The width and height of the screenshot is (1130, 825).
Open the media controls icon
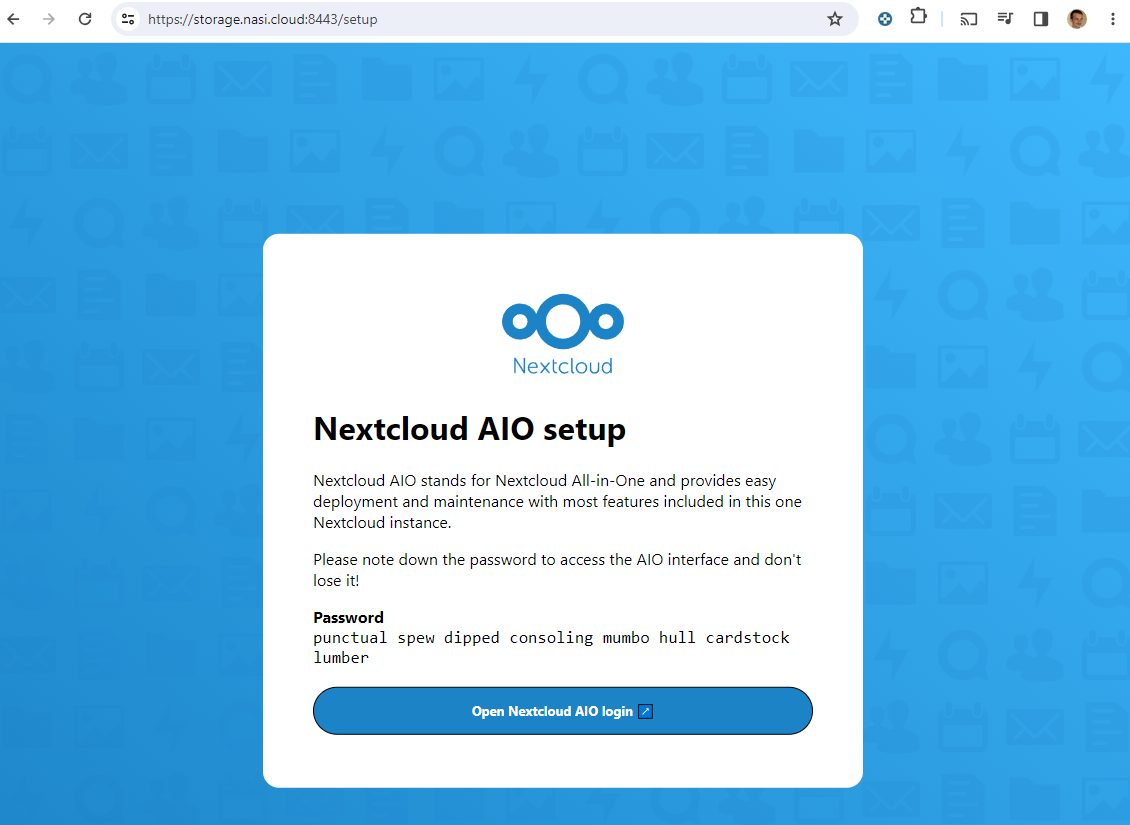click(1005, 19)
